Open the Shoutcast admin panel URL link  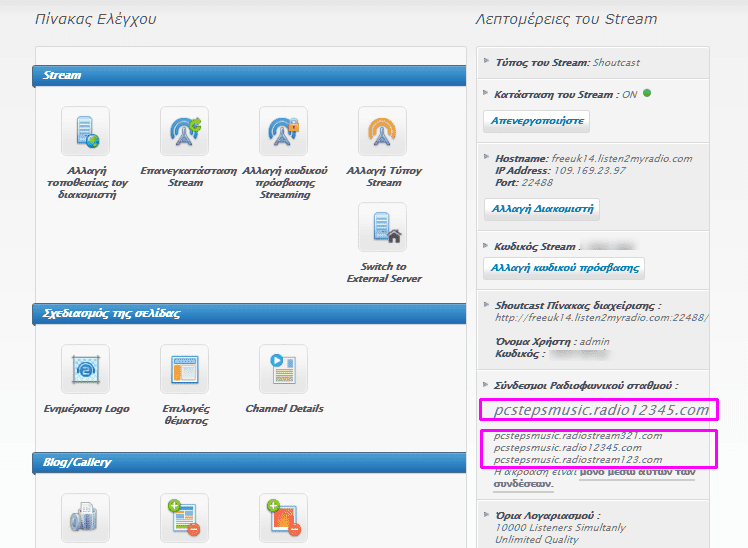pyautogui.click(x=602, y=318)
